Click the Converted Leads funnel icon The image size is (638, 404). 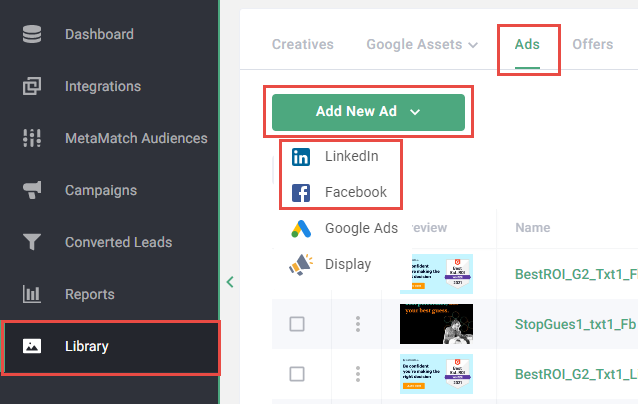pyautogui.click(x=32, y=243)
